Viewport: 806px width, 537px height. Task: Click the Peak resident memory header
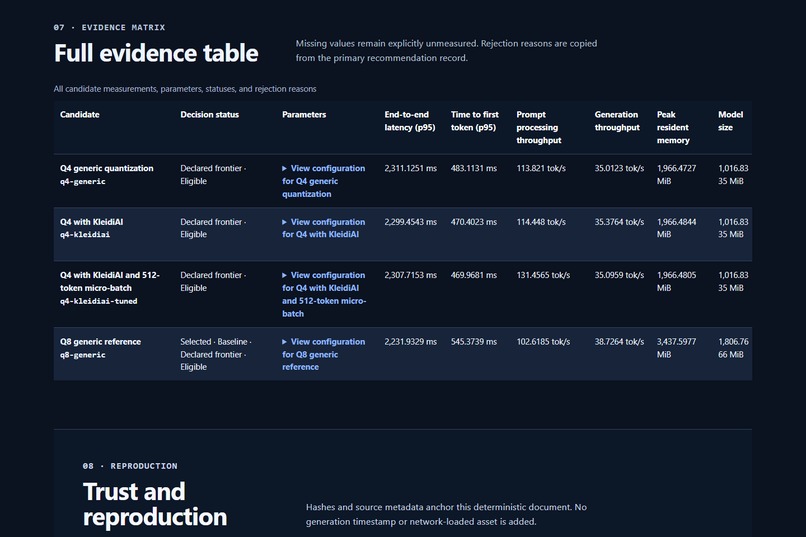(673, 127)
